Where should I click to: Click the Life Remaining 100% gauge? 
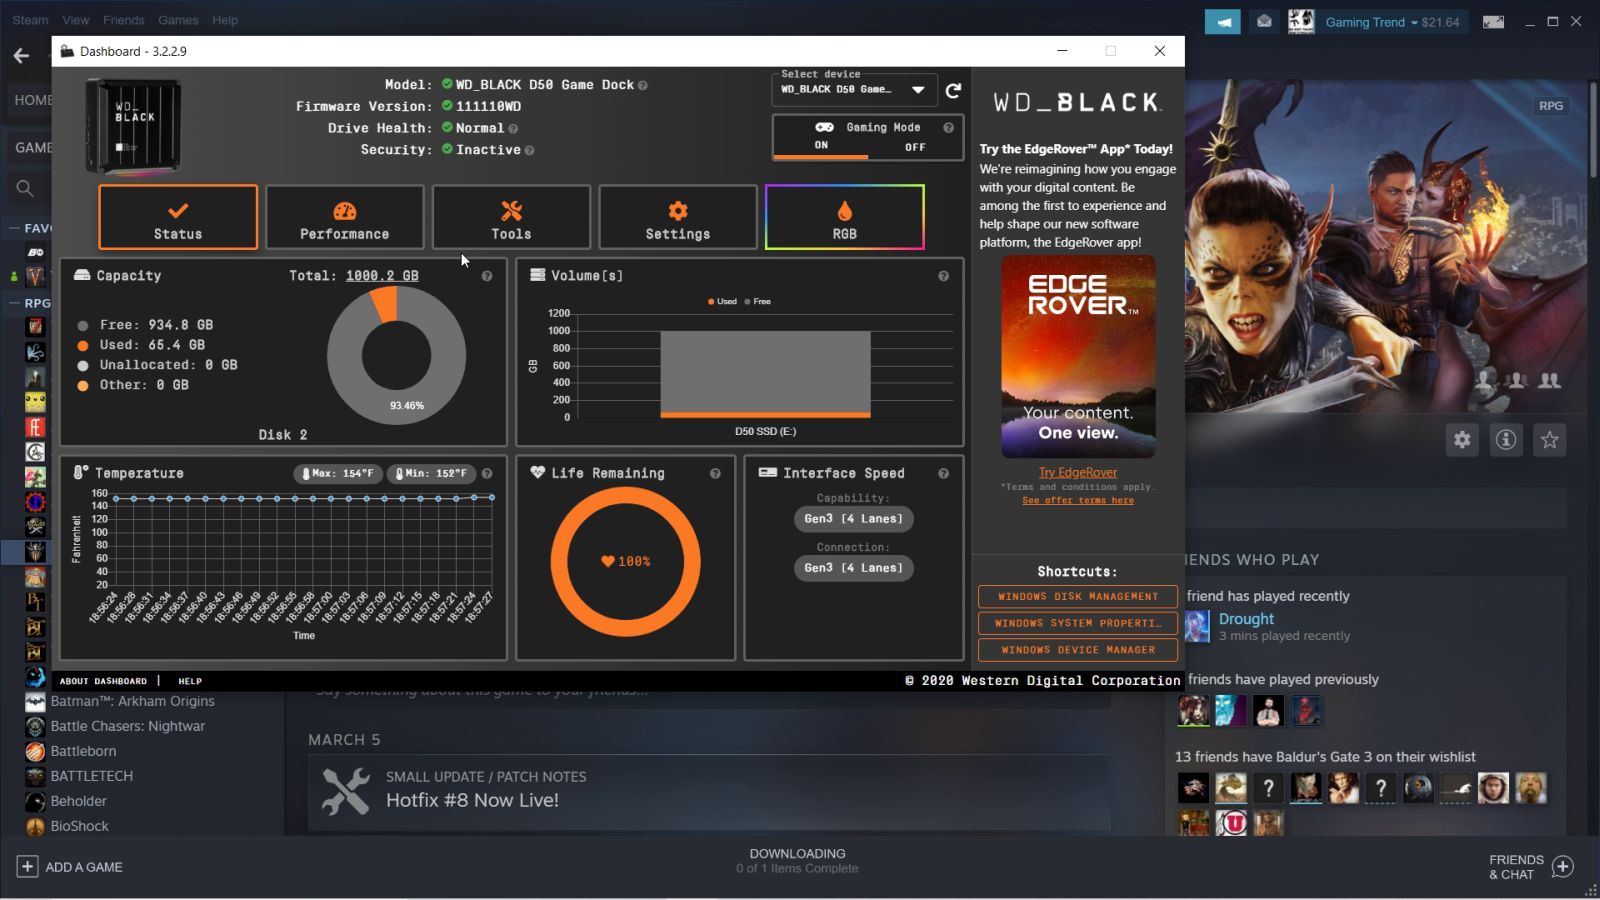click(x=626, y=562)
